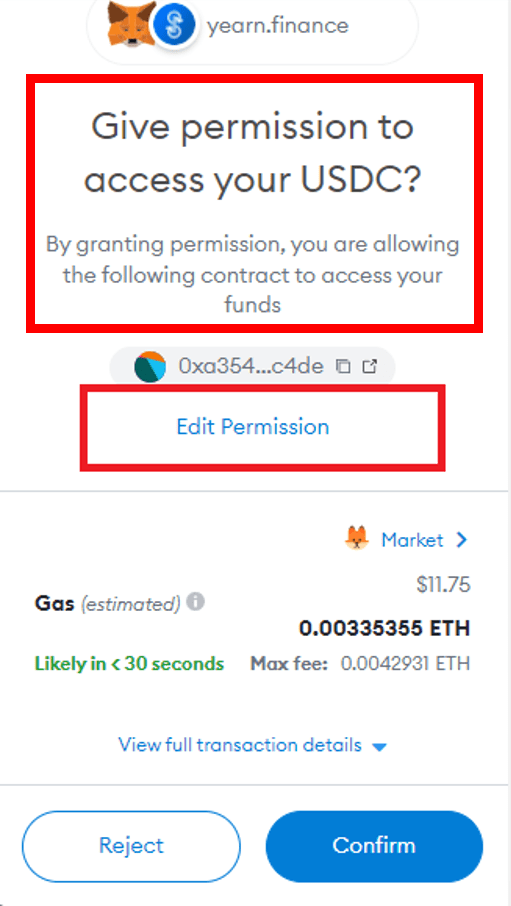
Task: Click the contract address identicon avatar
Action: click(x=150, y=366)
